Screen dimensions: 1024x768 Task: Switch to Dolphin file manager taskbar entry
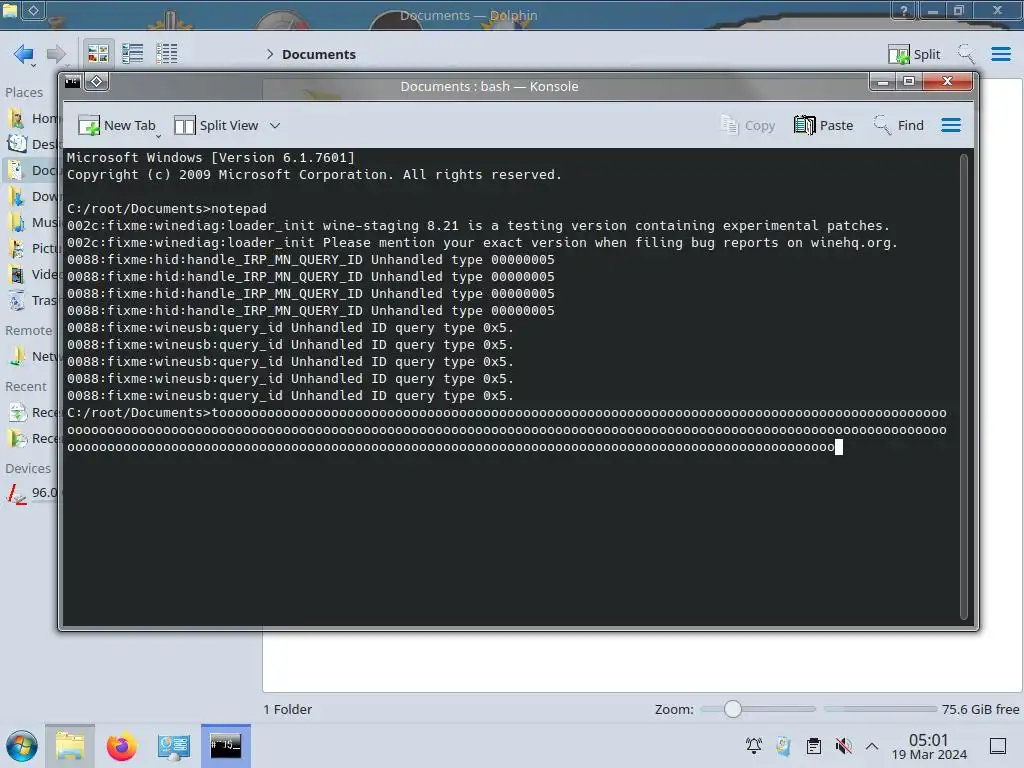[70, 746]
